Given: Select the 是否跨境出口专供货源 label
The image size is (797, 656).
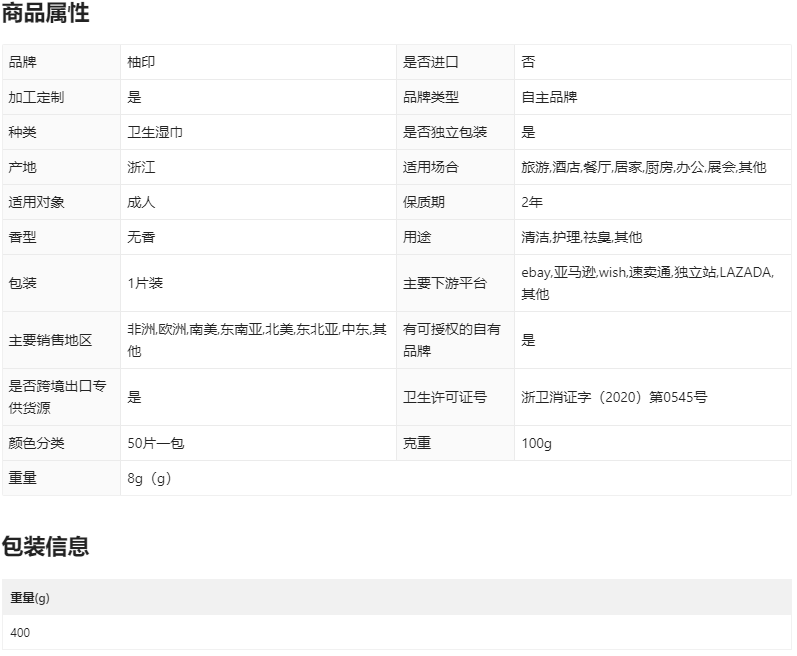Looking at the screenshot, I should click(57, 397).
